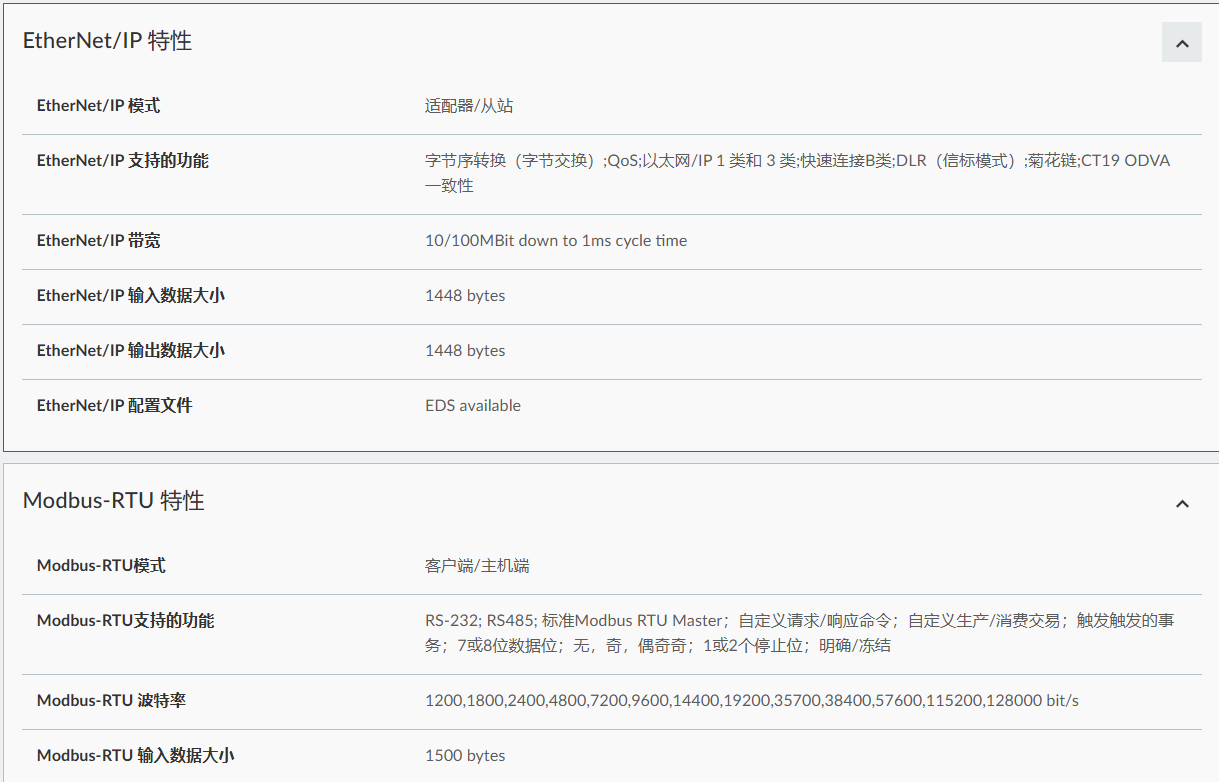
Task: Click the EDS available value text
Action: (x=472, y=406)
